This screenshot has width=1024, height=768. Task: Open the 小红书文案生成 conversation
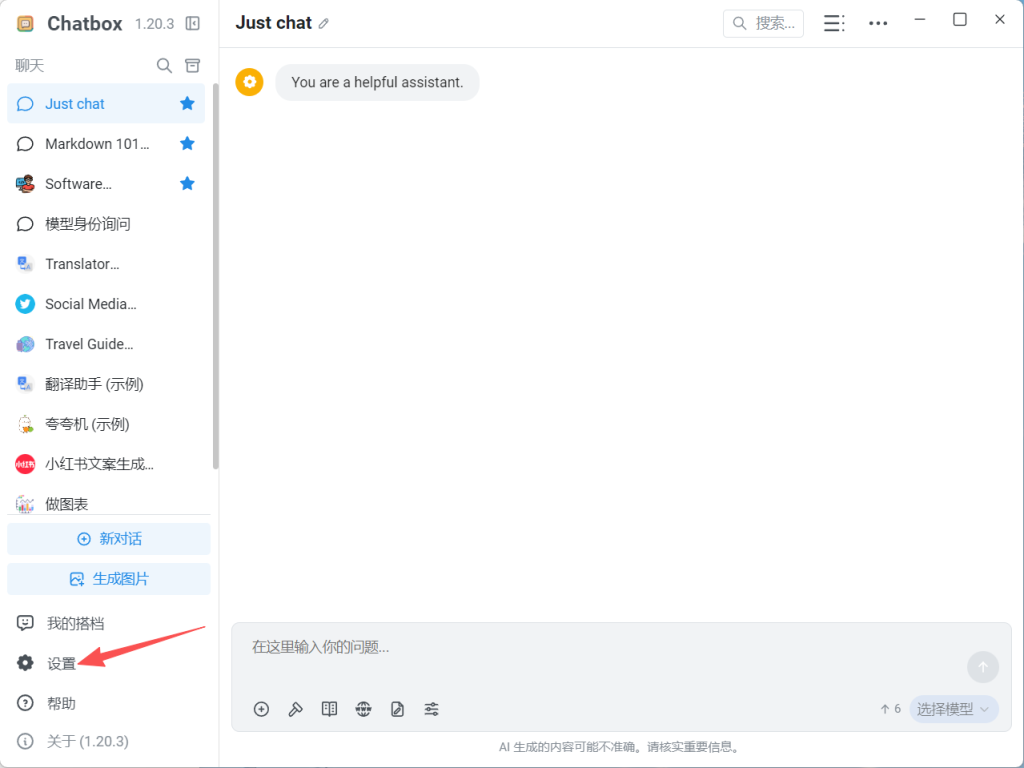(x=106, y=464)
